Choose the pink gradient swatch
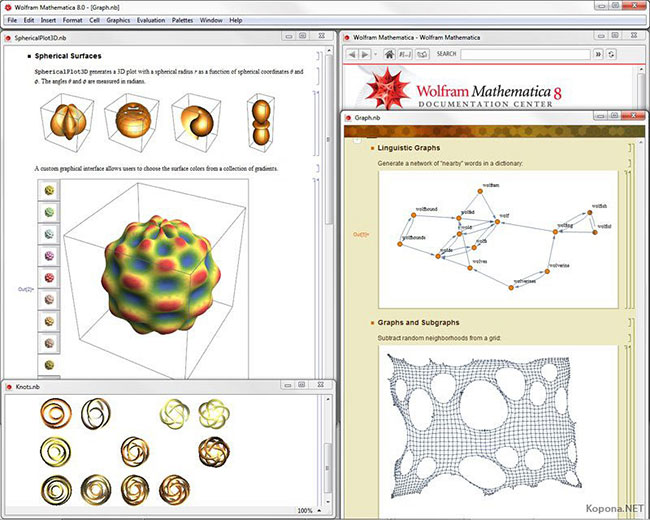 tap(49, 256)
